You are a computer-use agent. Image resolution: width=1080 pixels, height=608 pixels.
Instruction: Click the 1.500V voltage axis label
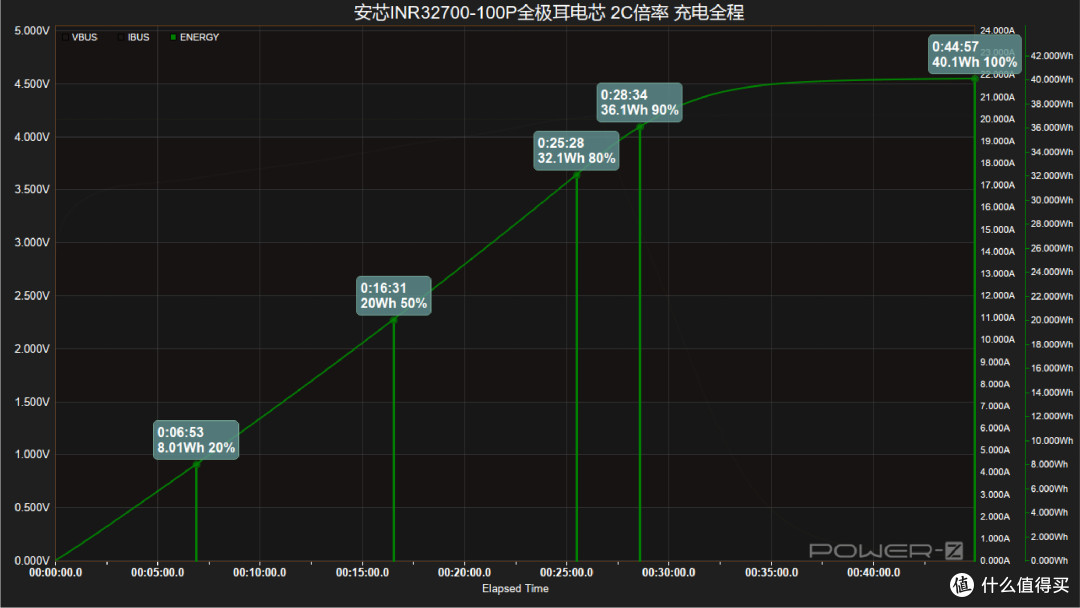point(32,401)
